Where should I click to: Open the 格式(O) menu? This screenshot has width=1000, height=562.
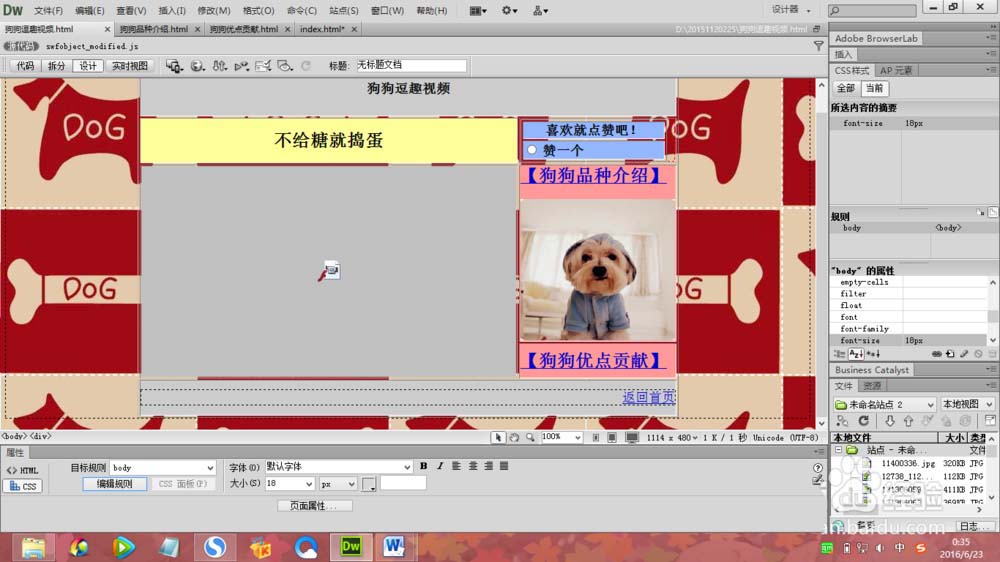pyautogui.click(x=258, y=10)
